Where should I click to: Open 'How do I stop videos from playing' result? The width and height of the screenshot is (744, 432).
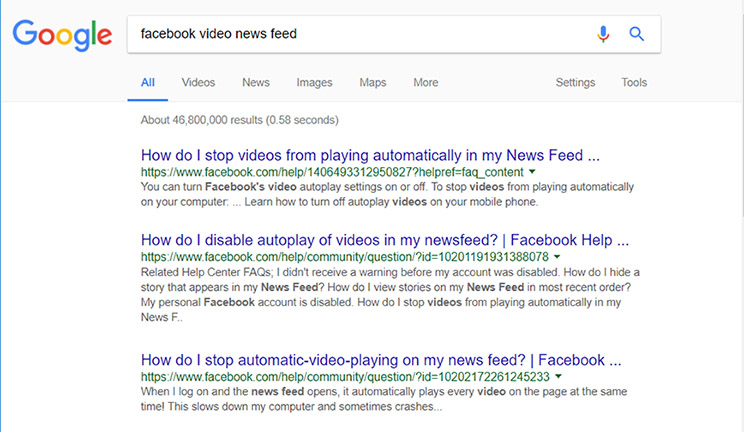tap(370, 155)
